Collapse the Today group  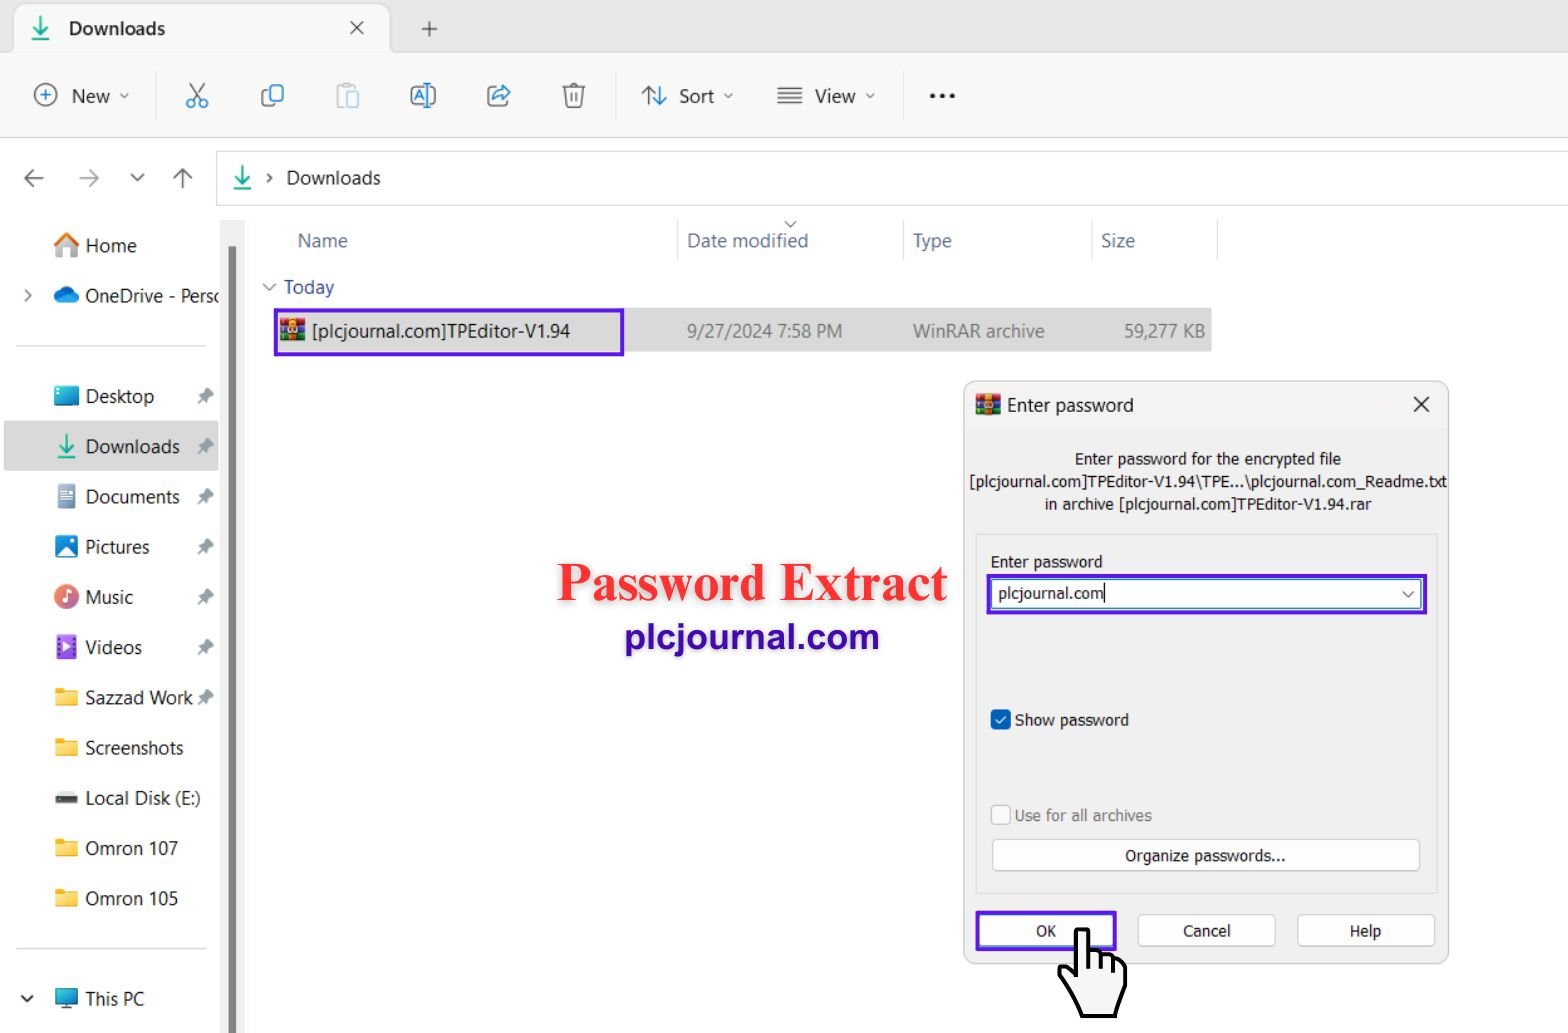269,287
